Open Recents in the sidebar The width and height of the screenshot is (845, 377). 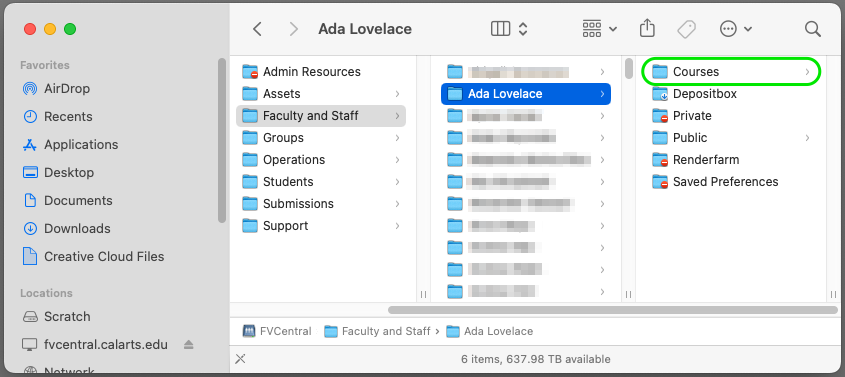point(58,116)
